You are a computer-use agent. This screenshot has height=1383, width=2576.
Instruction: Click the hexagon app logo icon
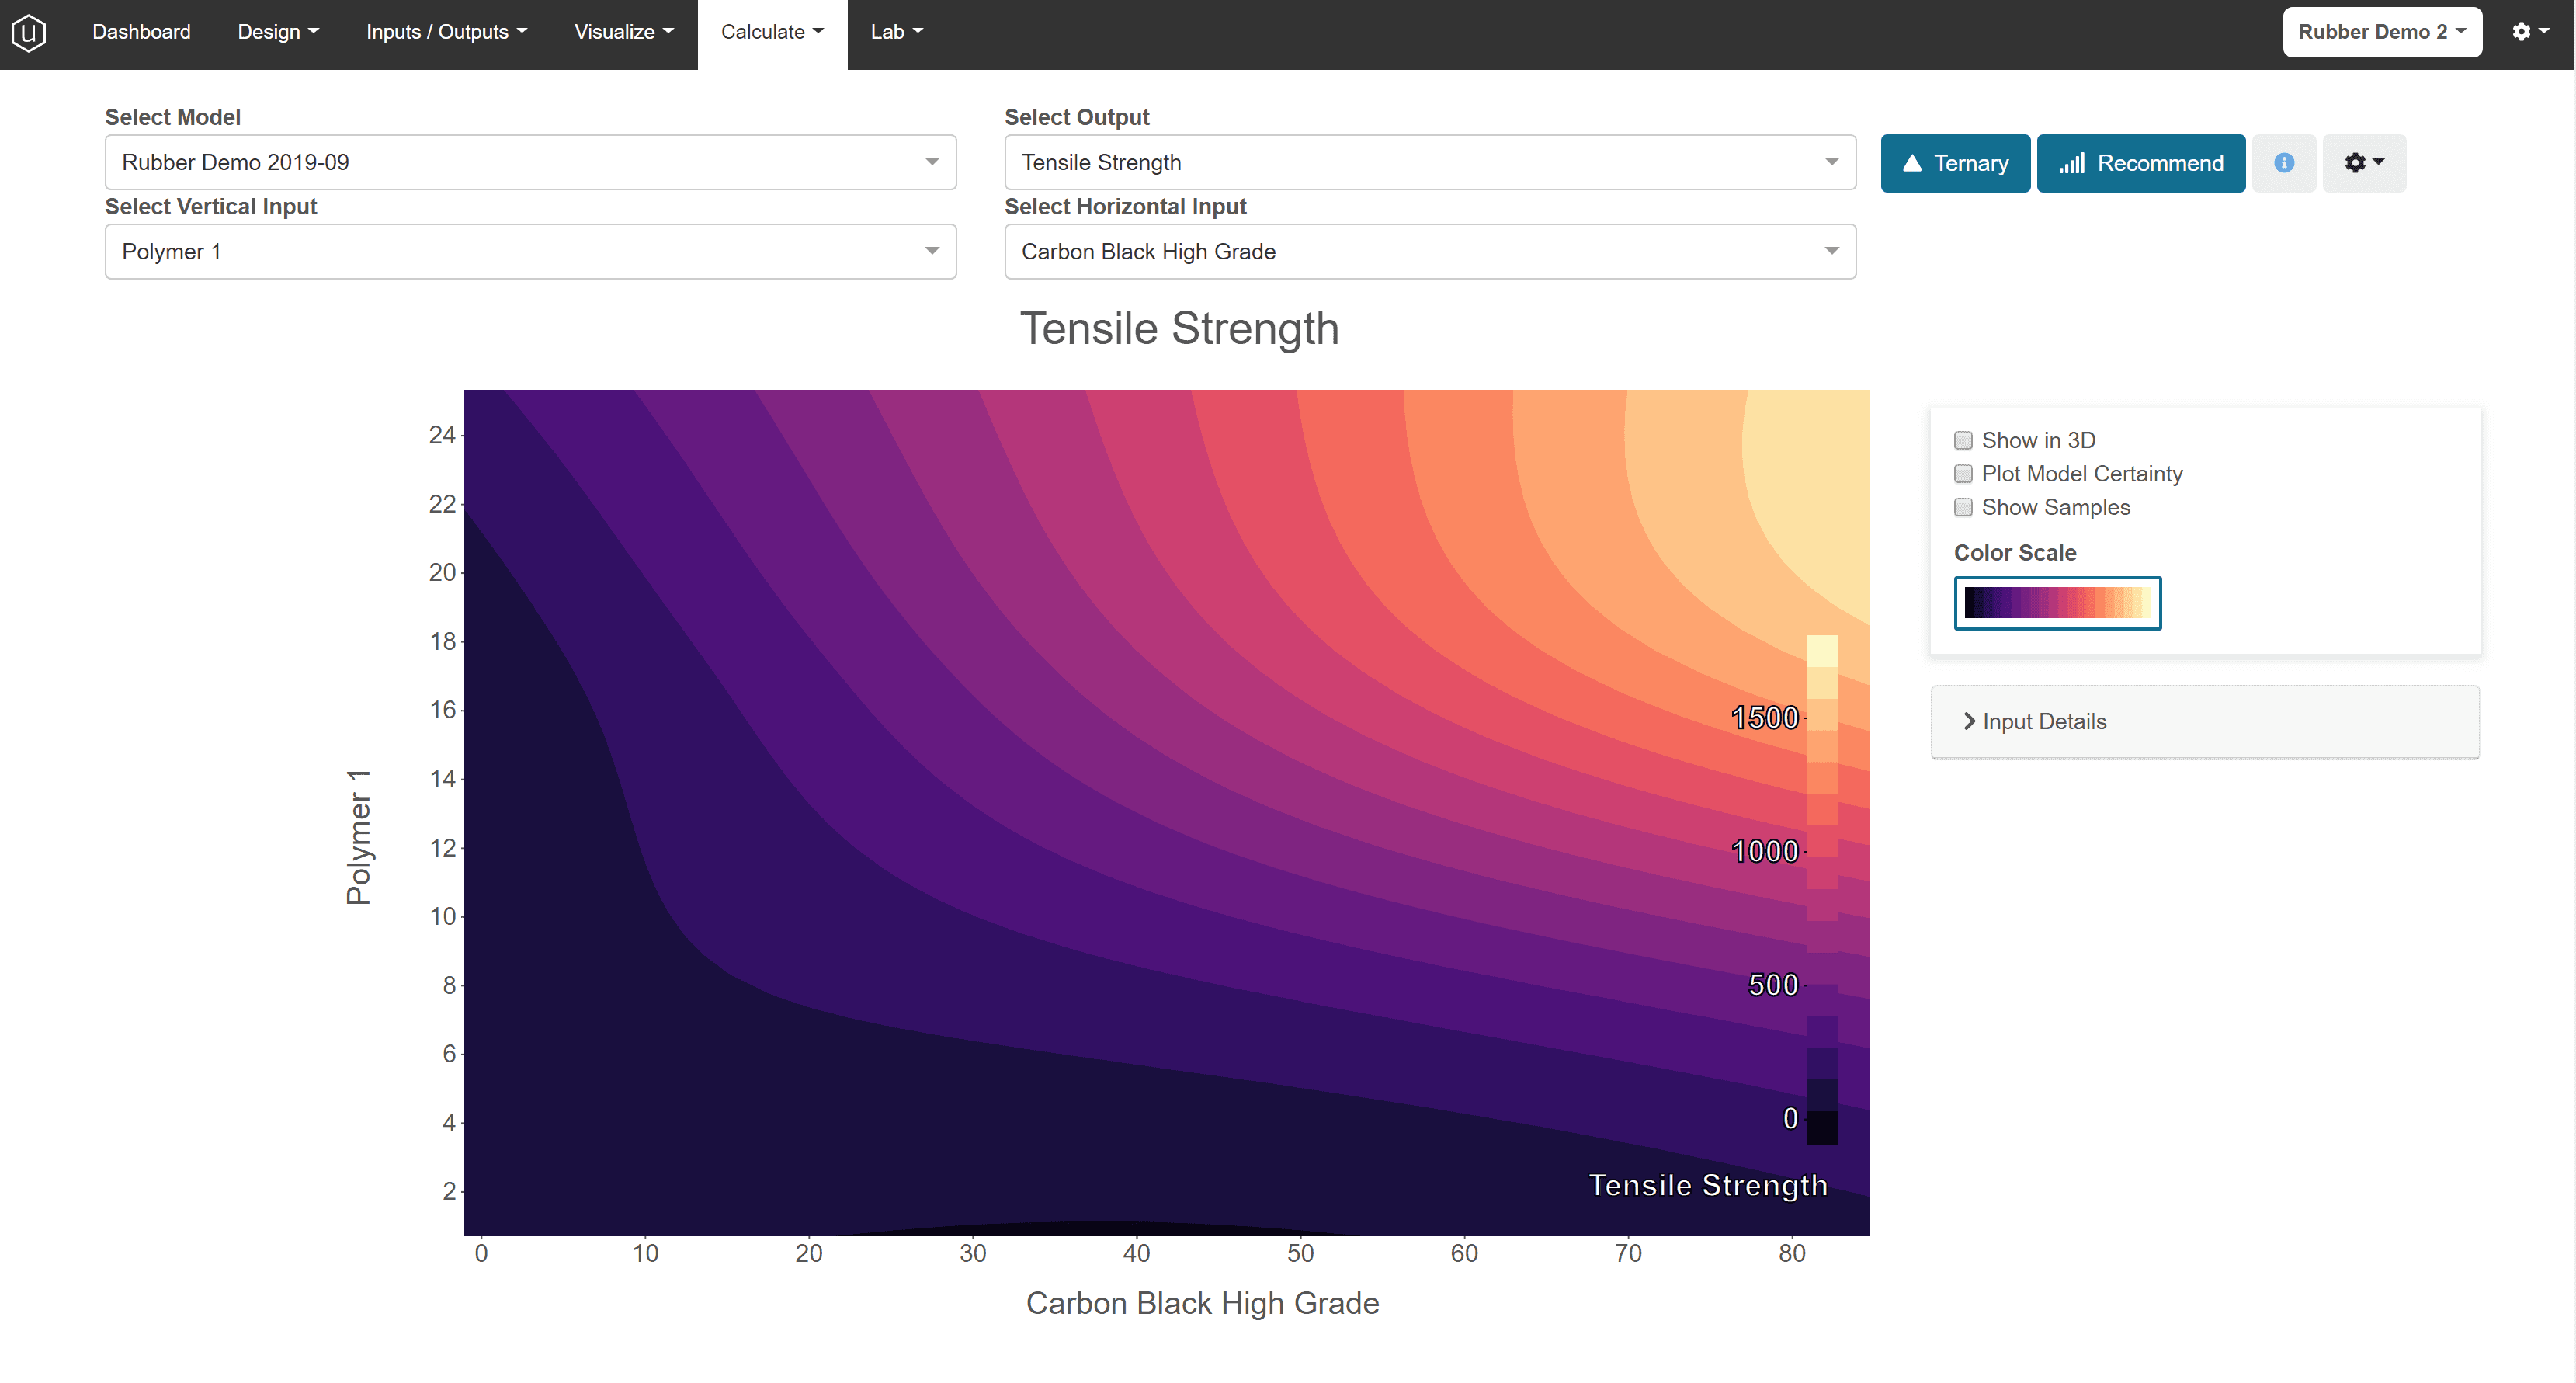pos(29,32)
